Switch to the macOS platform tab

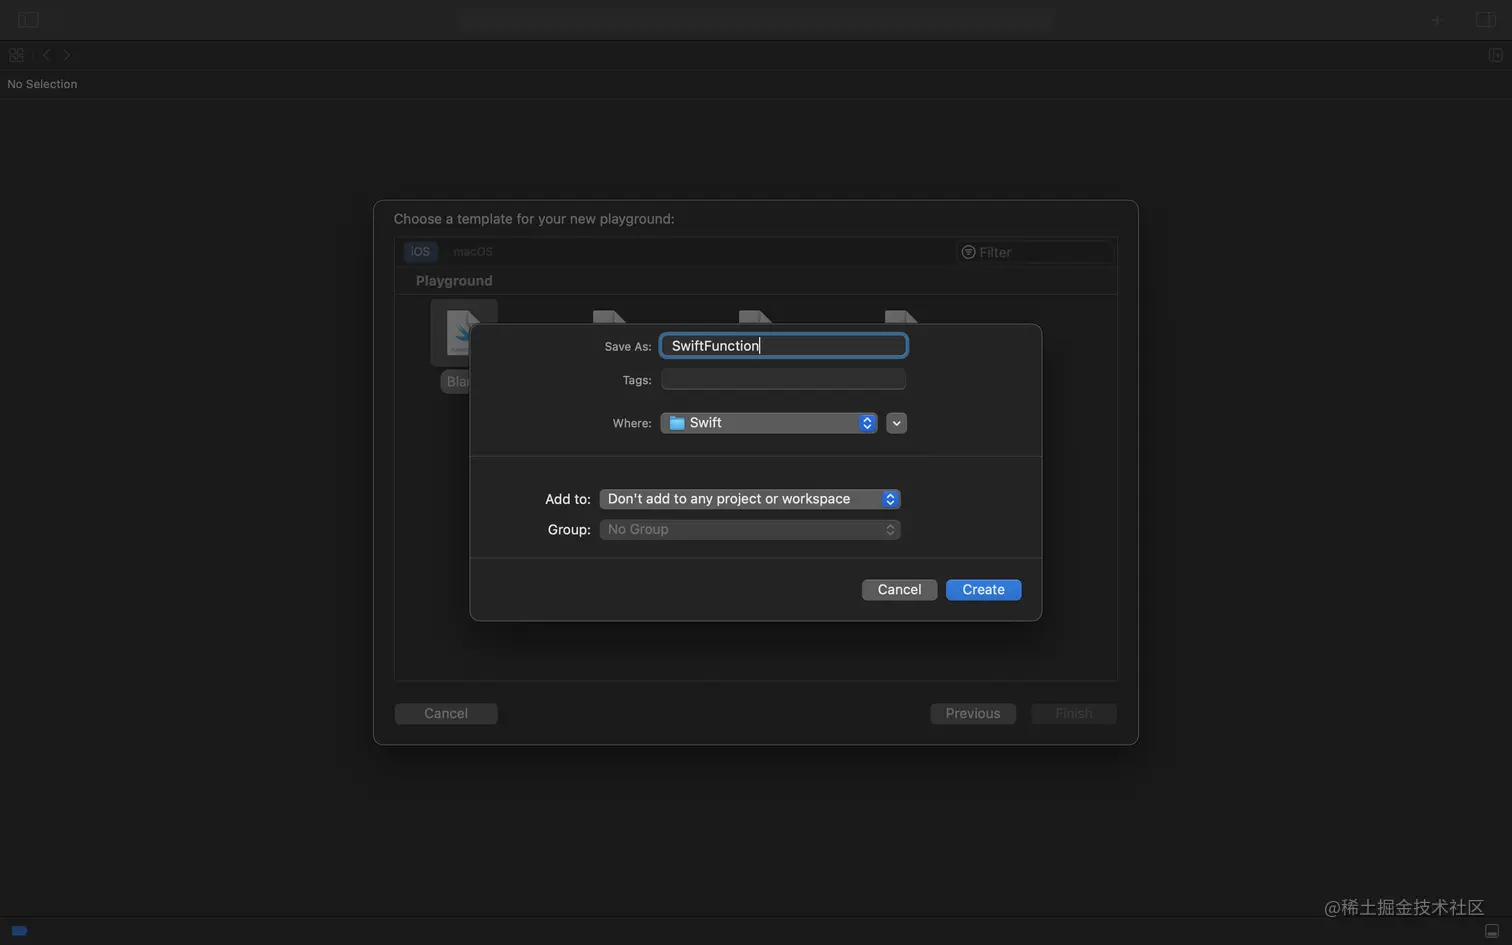click(x=472, y=251)
